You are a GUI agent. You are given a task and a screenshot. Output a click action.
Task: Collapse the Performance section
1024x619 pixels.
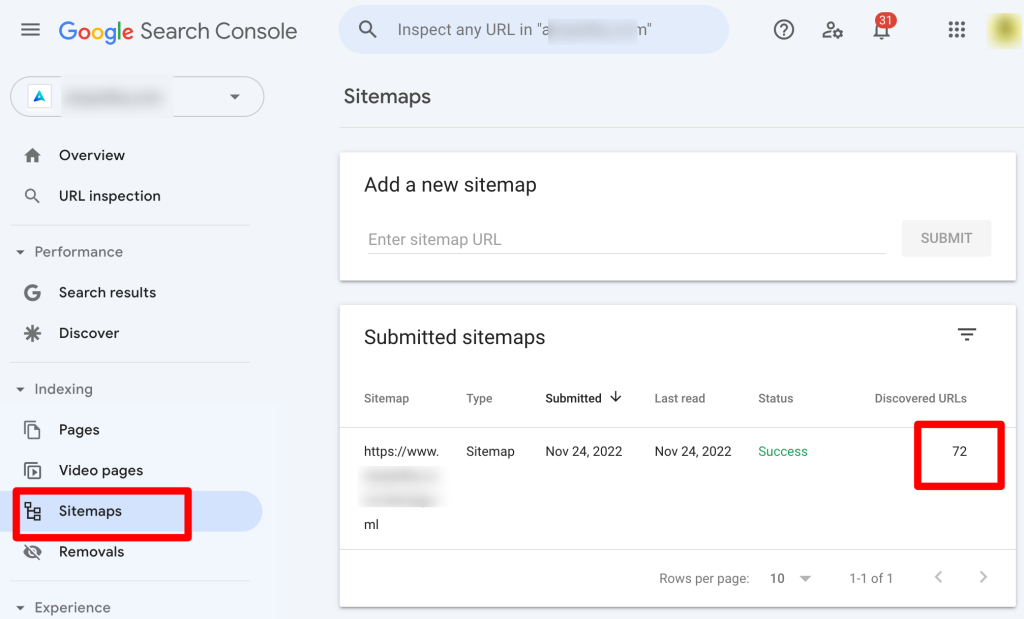(x=20, y=252)
